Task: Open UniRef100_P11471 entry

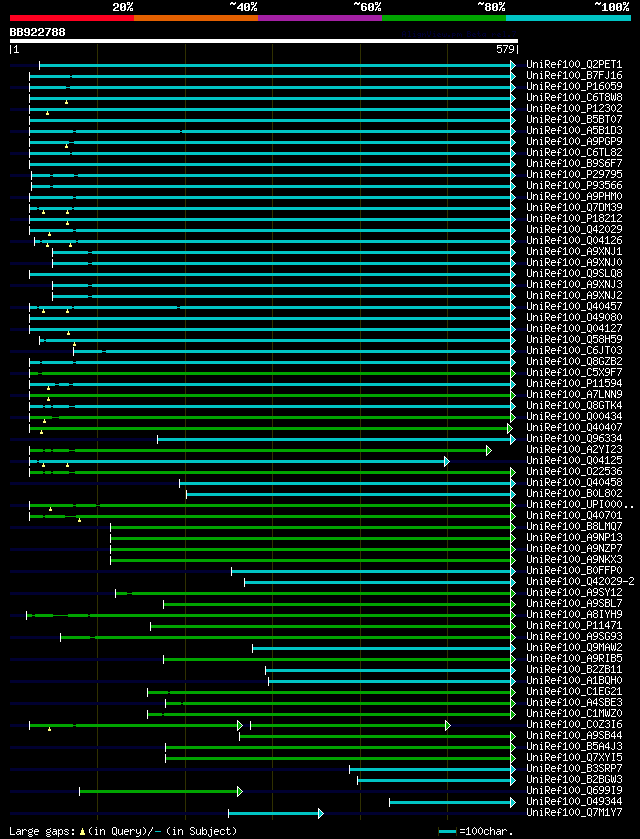Action: [574, 624]
